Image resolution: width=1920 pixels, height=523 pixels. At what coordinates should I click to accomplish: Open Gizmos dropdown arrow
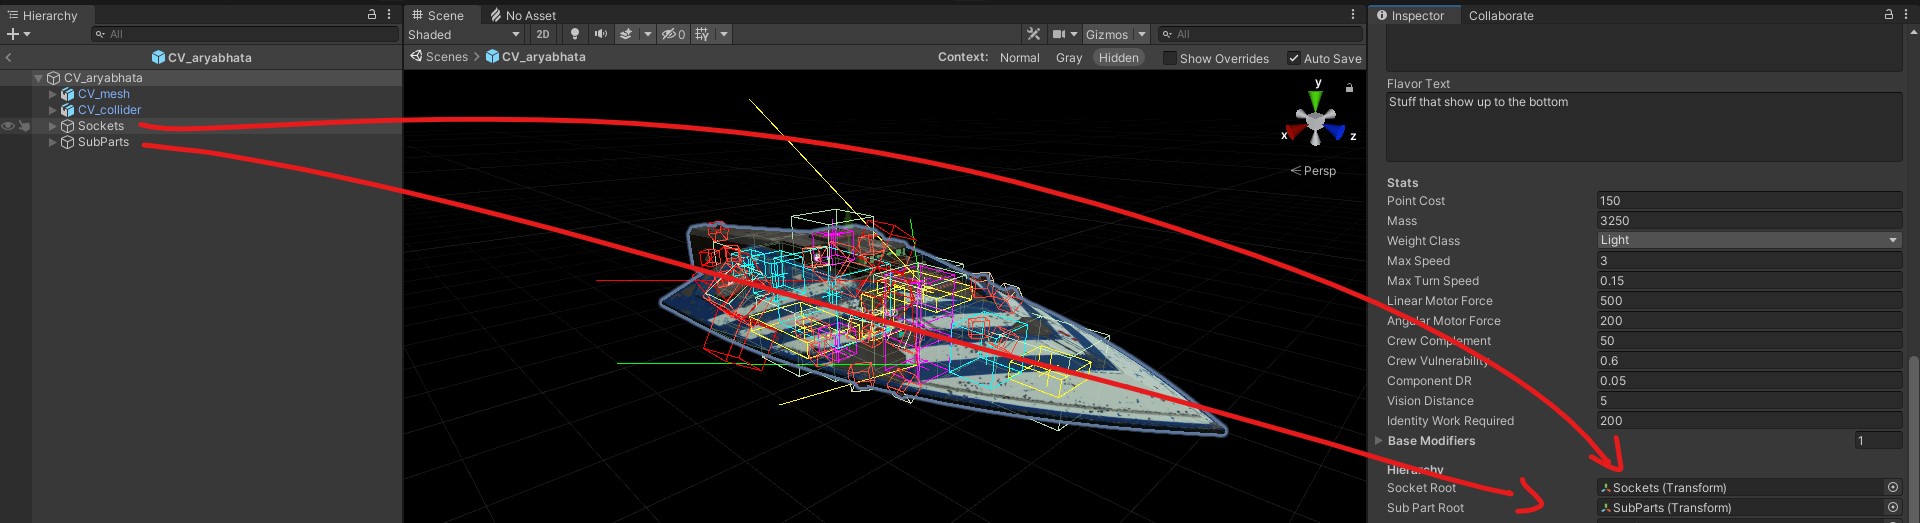(1142, 34)
